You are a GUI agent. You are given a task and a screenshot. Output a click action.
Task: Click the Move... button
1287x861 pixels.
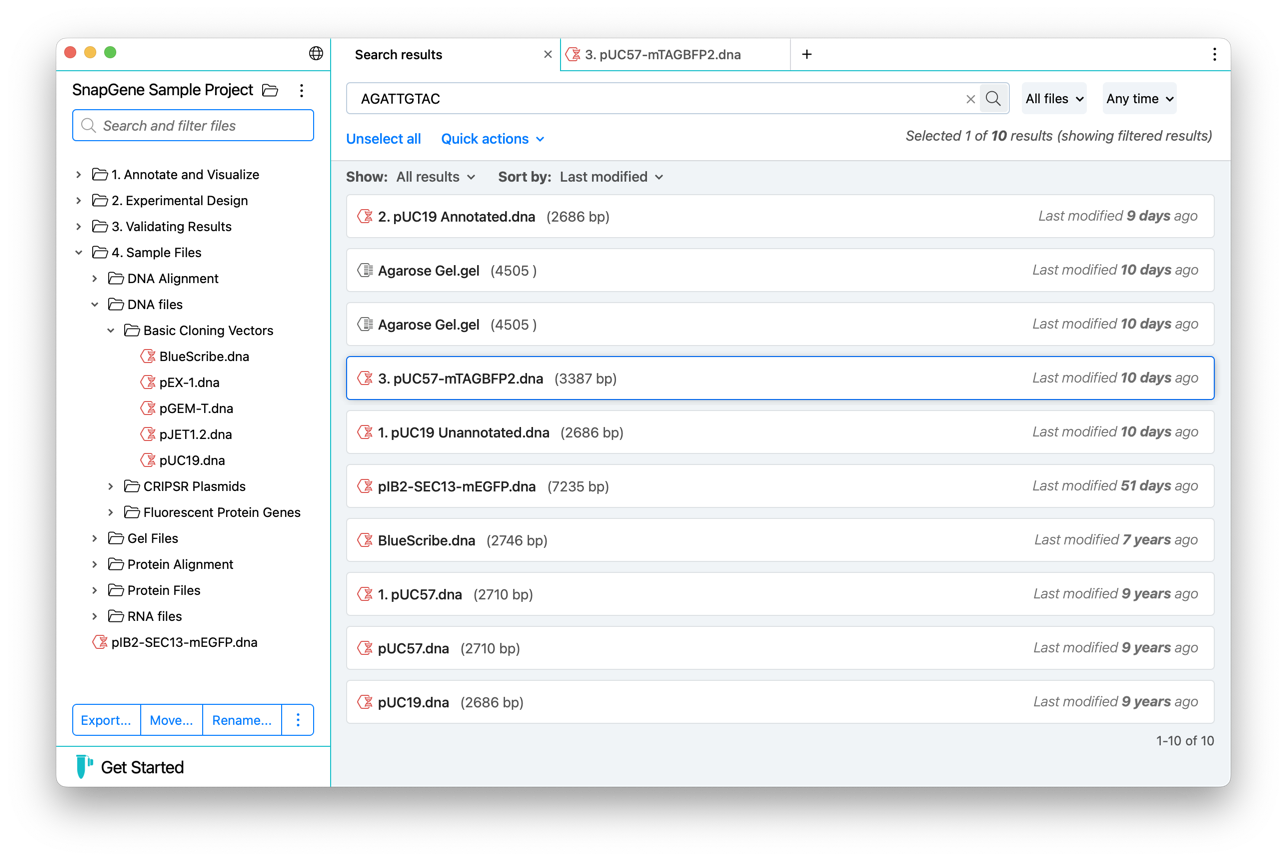171,720
